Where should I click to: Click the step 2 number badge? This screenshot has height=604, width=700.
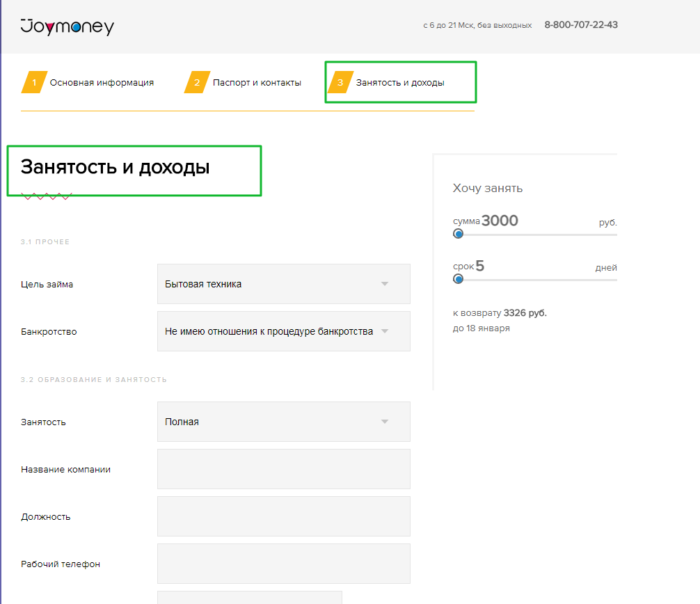(x=196, y=82)
